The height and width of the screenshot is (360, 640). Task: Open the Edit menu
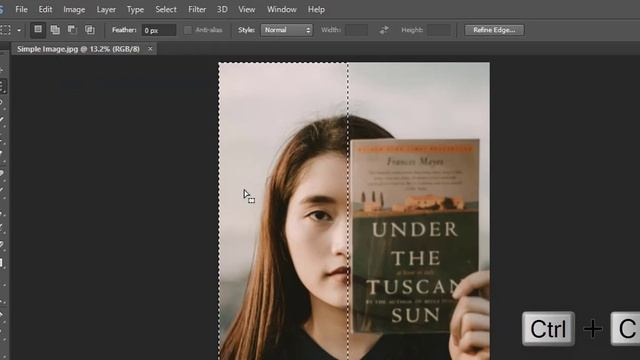[x=45, y=9]
